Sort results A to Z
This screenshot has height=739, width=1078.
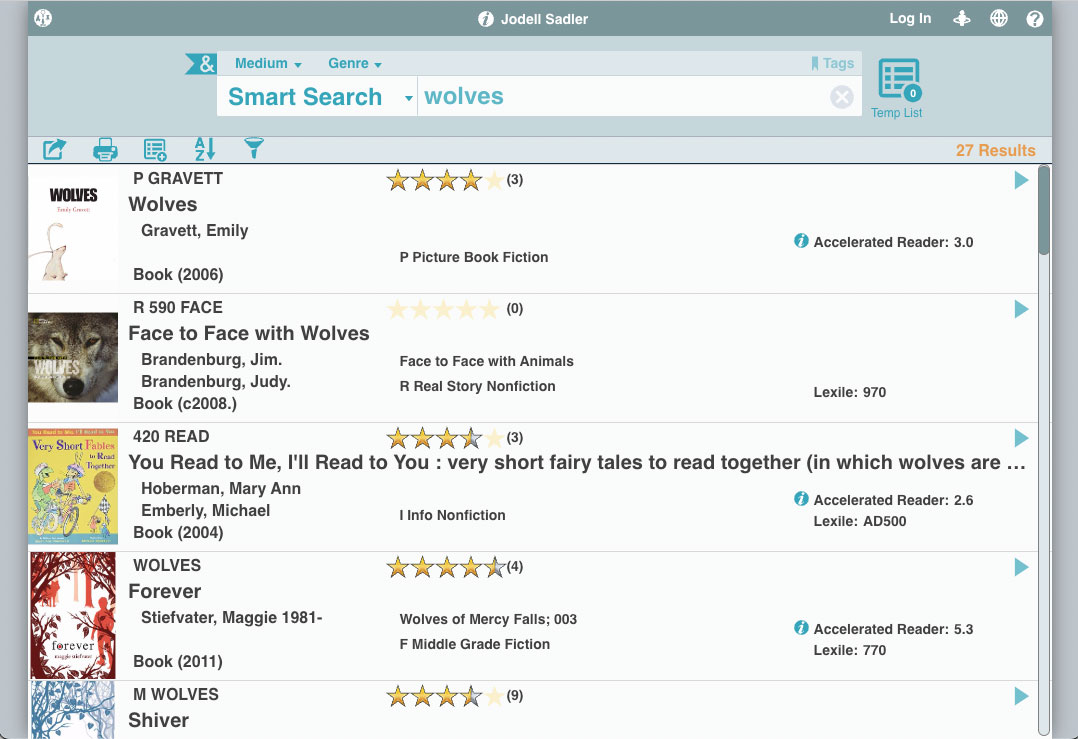[204, 148]
